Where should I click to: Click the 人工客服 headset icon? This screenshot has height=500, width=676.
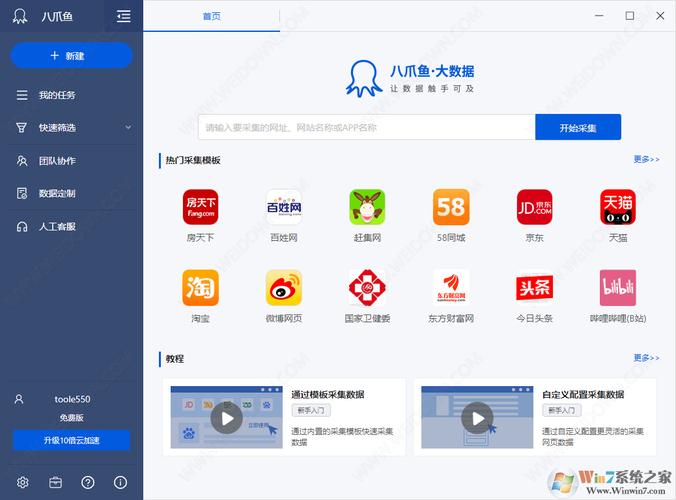[x=22, y=227]
